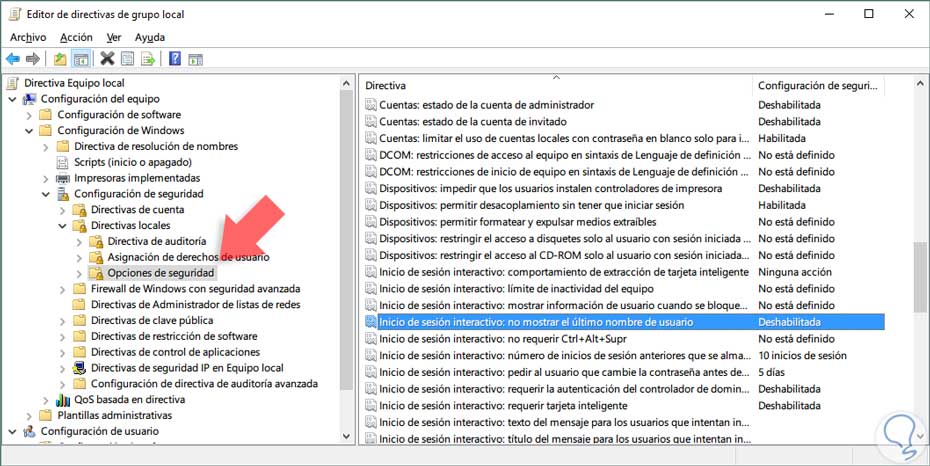The height and width of the screenshot is (466, 930).
Task: Sort by Configuración de seguridad column header
Action: (x=818, y=85)
